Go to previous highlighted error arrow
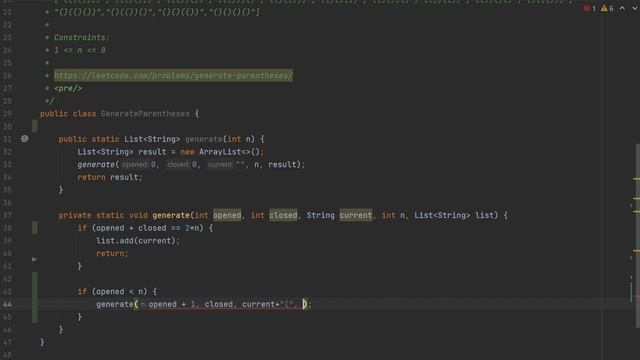The width and height of the screenshot is (640, 360). click(x=622, y=8)
